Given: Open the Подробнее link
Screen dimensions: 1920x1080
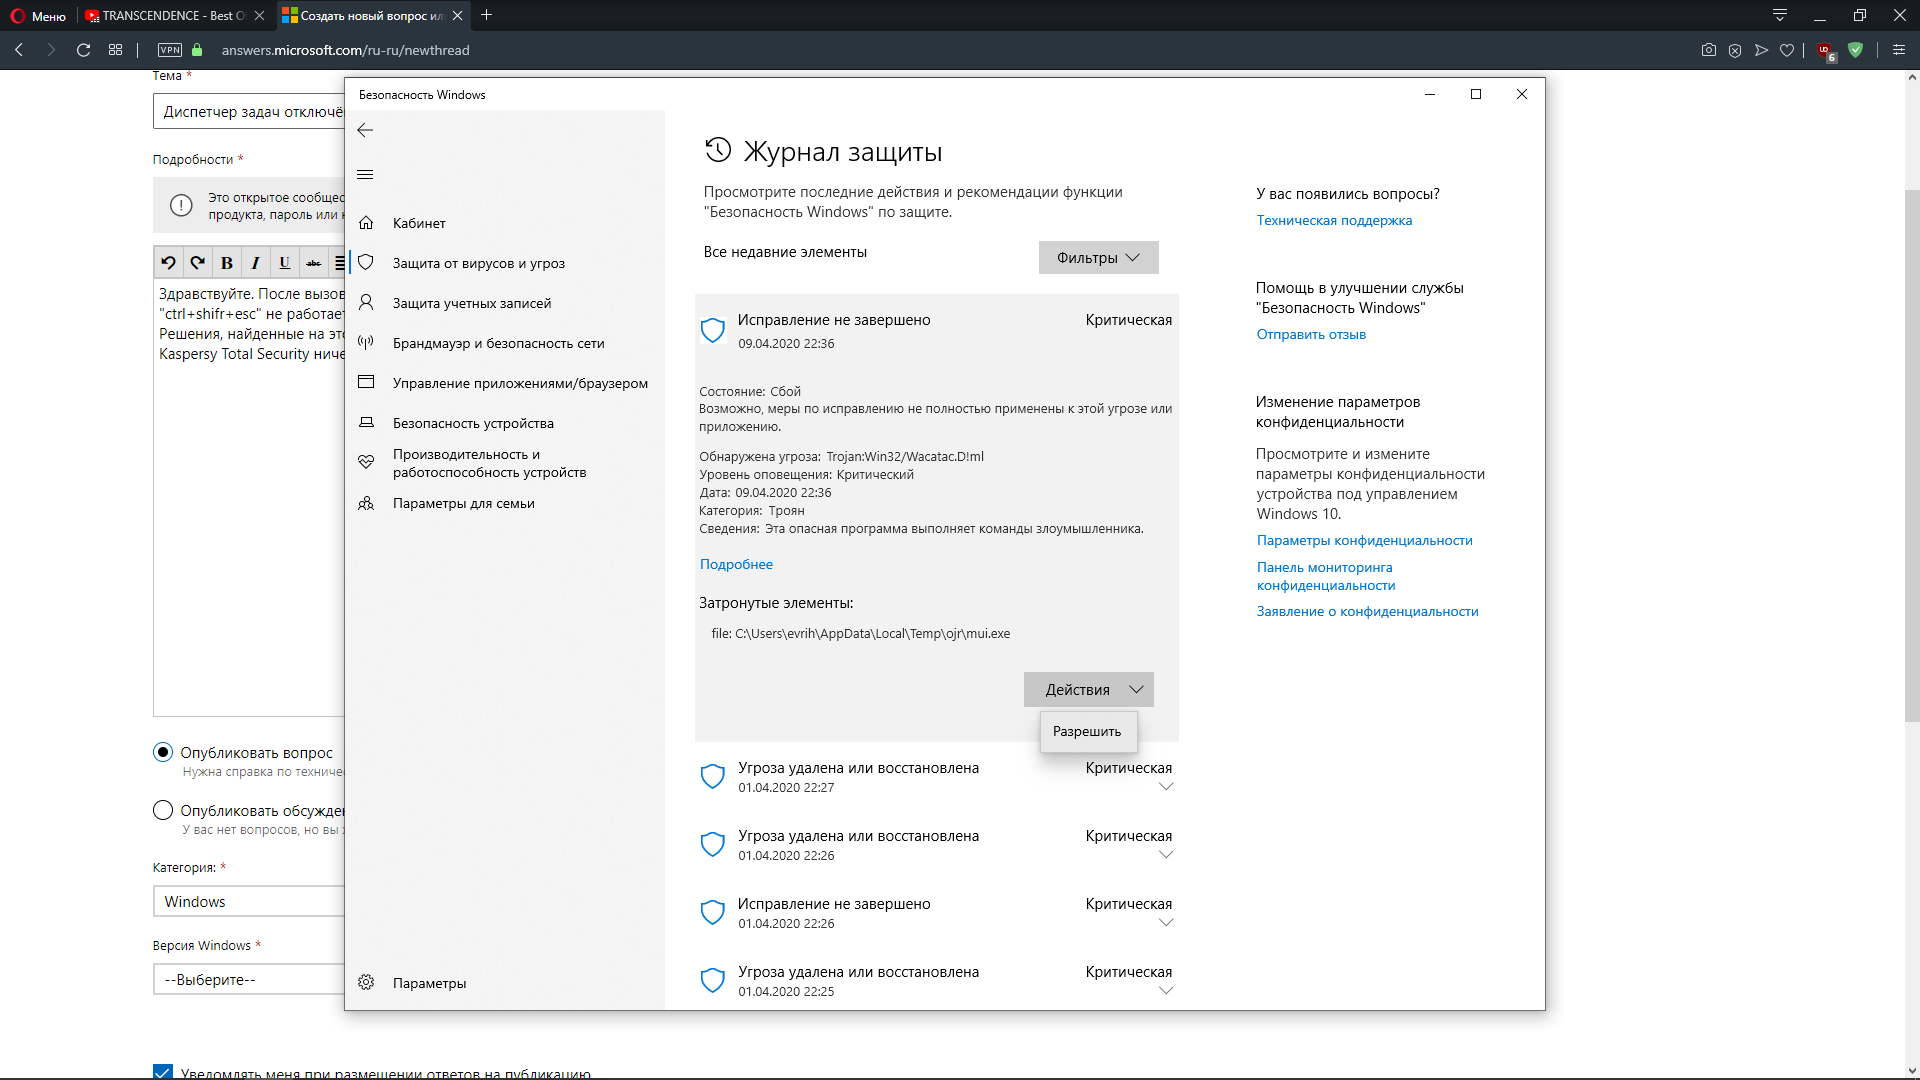Looking at the screenshot, I should pos(736,564).
